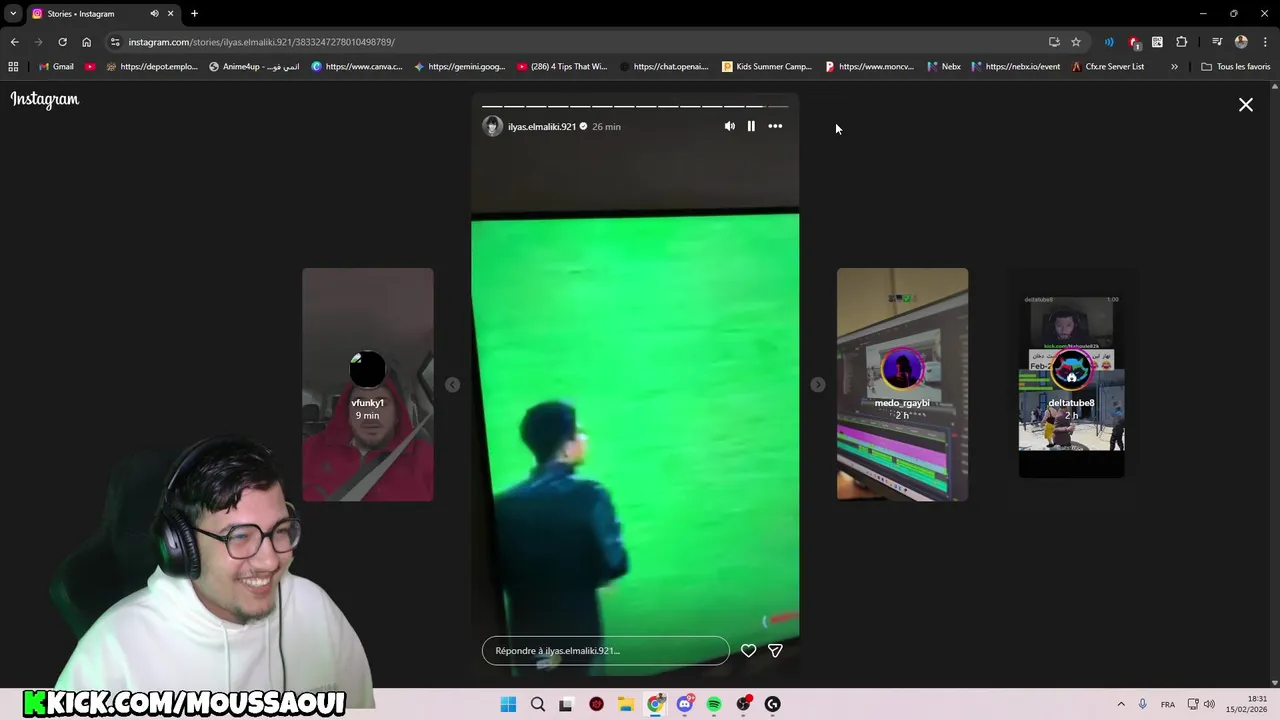Switch to Chrome on the taskbar
The image size is (1280, 720).
[655, 704]
